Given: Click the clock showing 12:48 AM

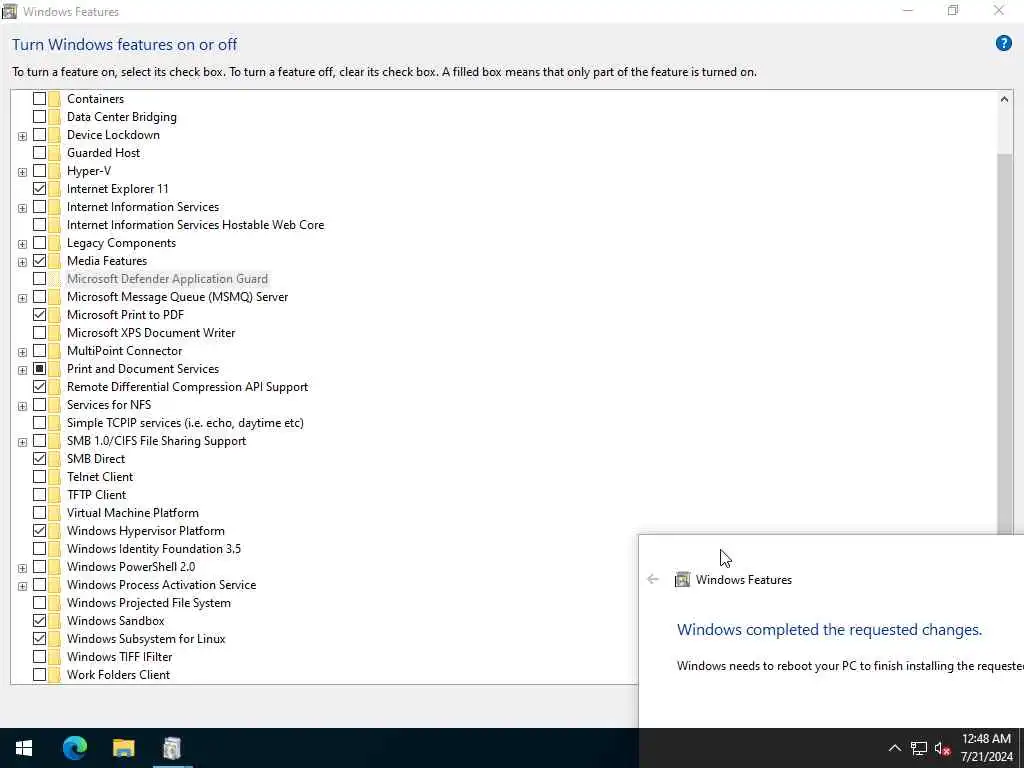Looking at the screenshot, I should pos(986,739).
